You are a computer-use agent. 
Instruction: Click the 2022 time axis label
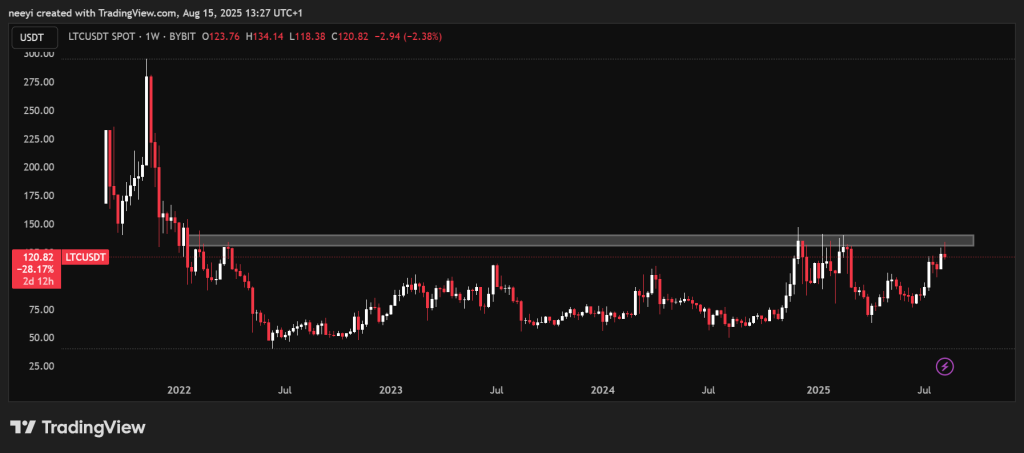[179, 390]
